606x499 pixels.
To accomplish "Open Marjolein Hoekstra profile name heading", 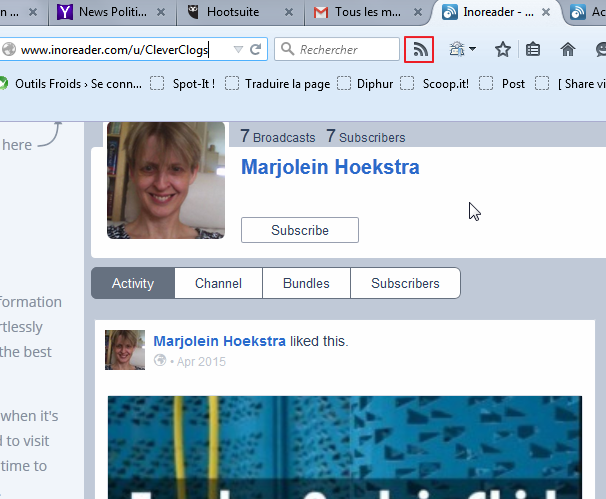I will 330,167.
